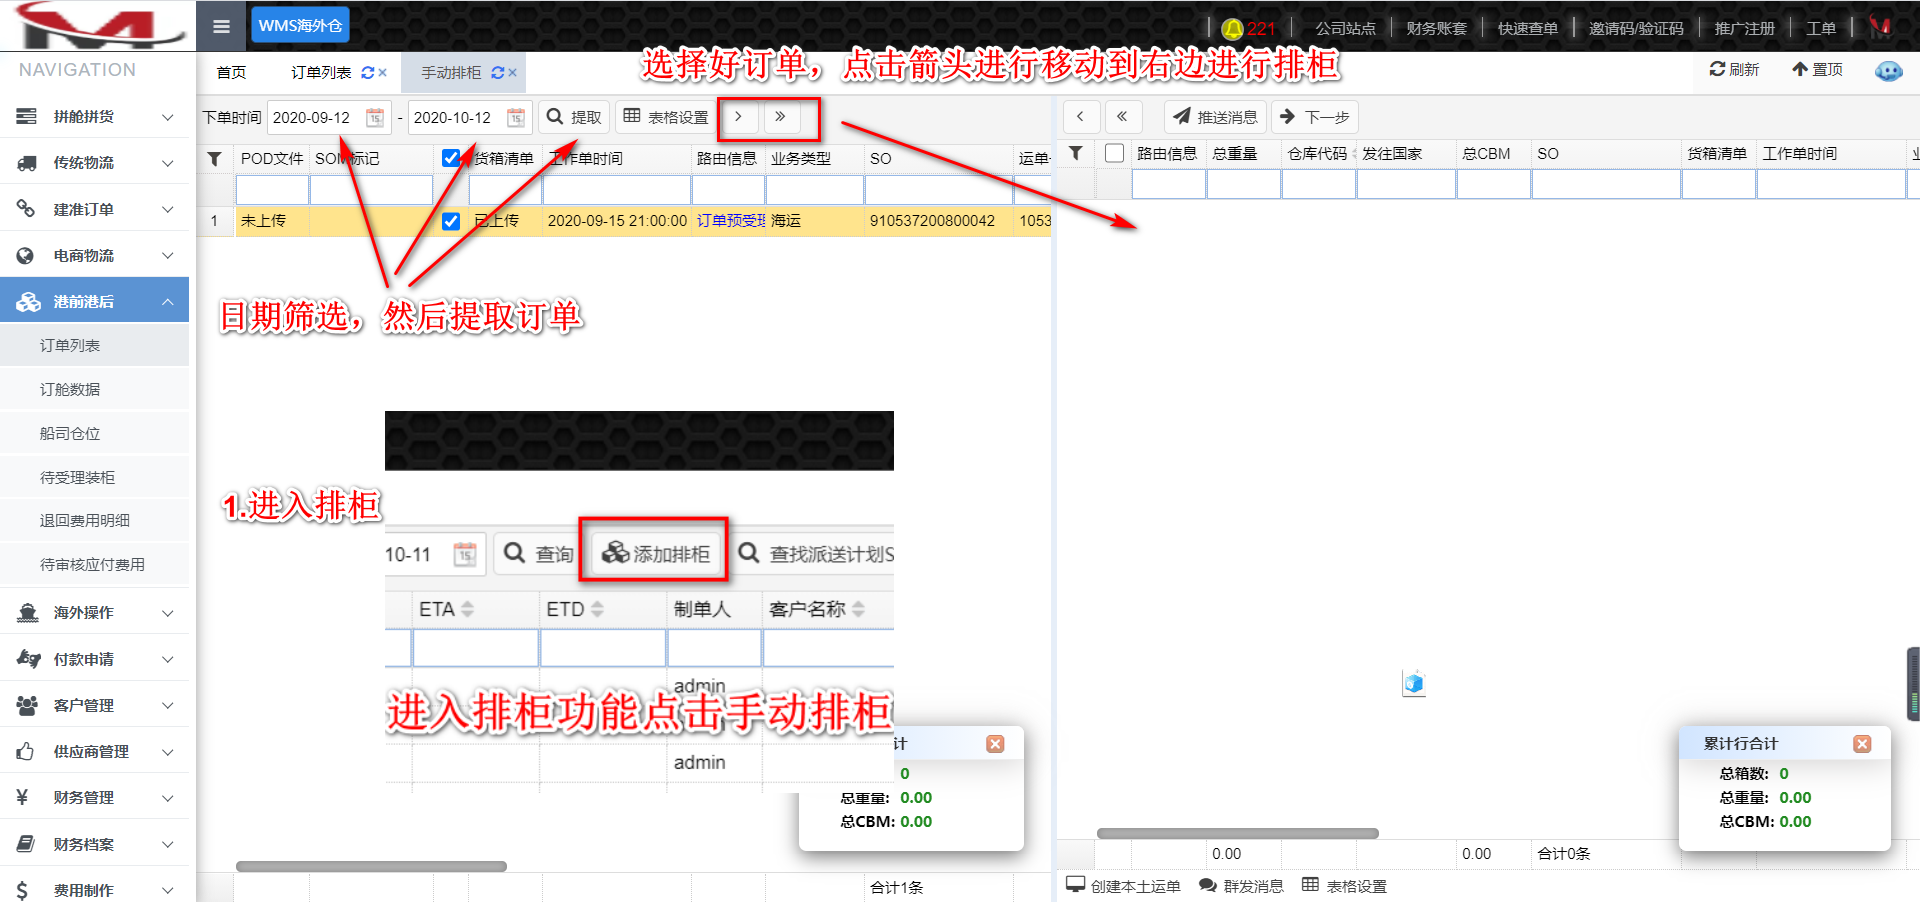1920x902 pixels.
Task: Move all orders right with double arrow
Action: (x=780, y=117)
